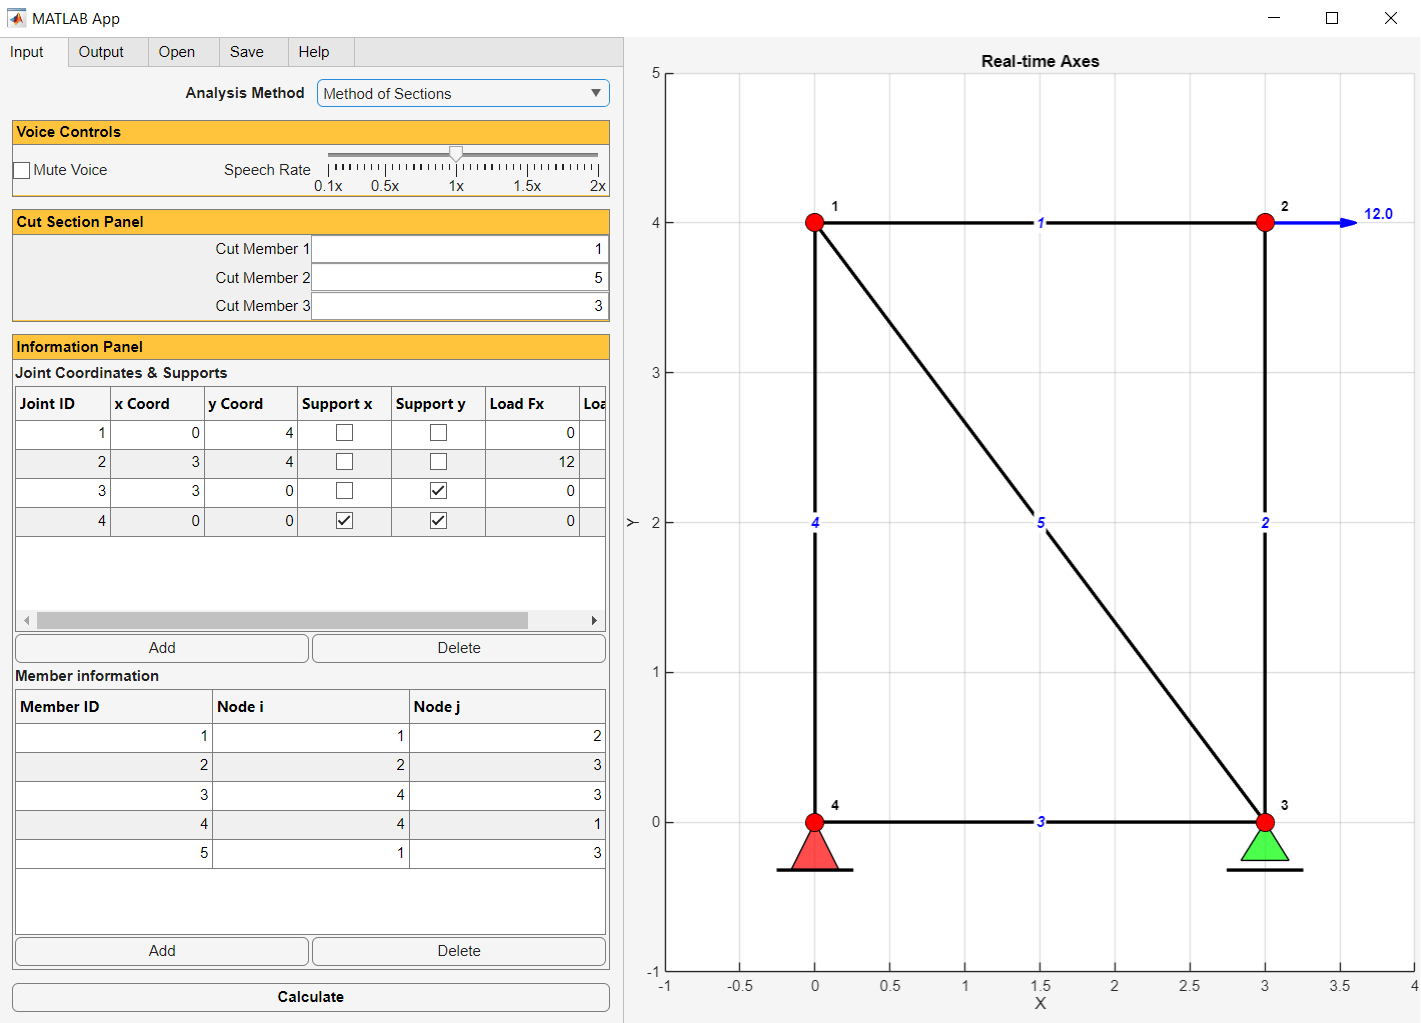Viewport: 1421px width, 1023px height.
Task: Click Delete below the joint coordinates table
Action: coord(459,648)
